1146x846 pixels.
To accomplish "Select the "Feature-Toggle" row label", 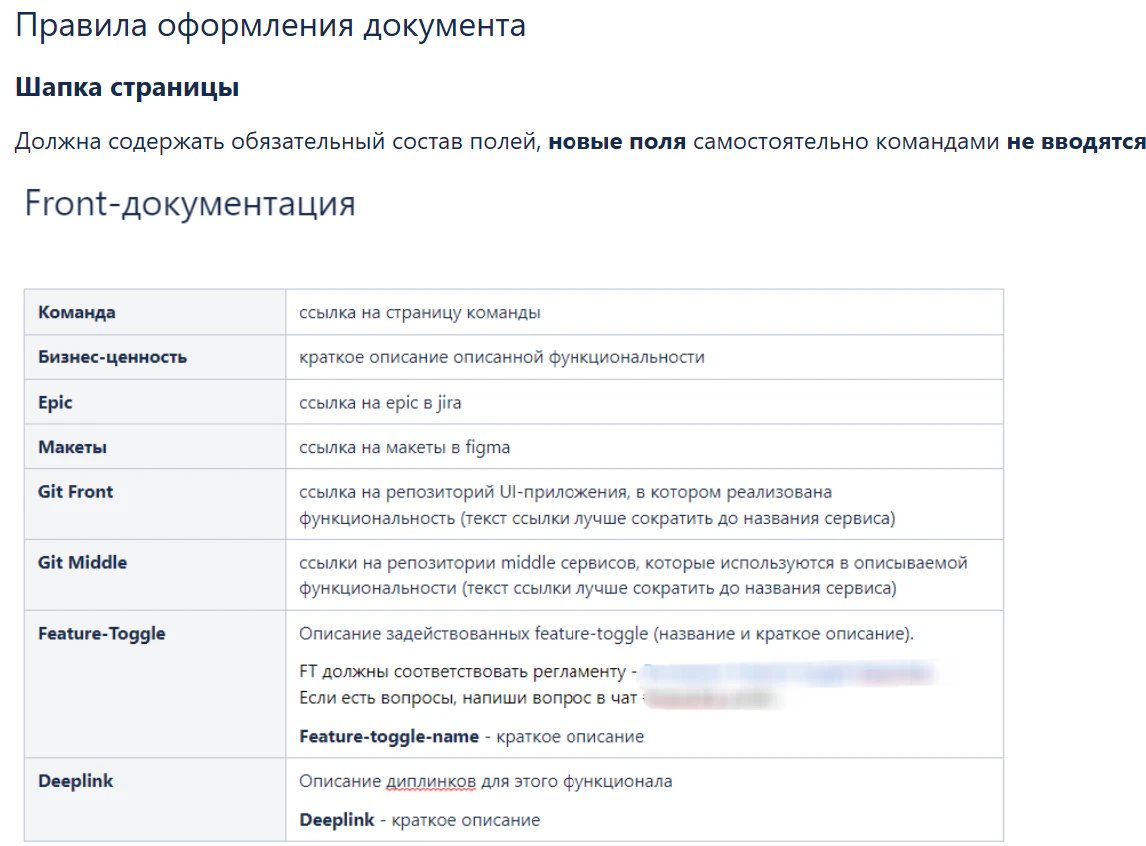I will 102,633.
